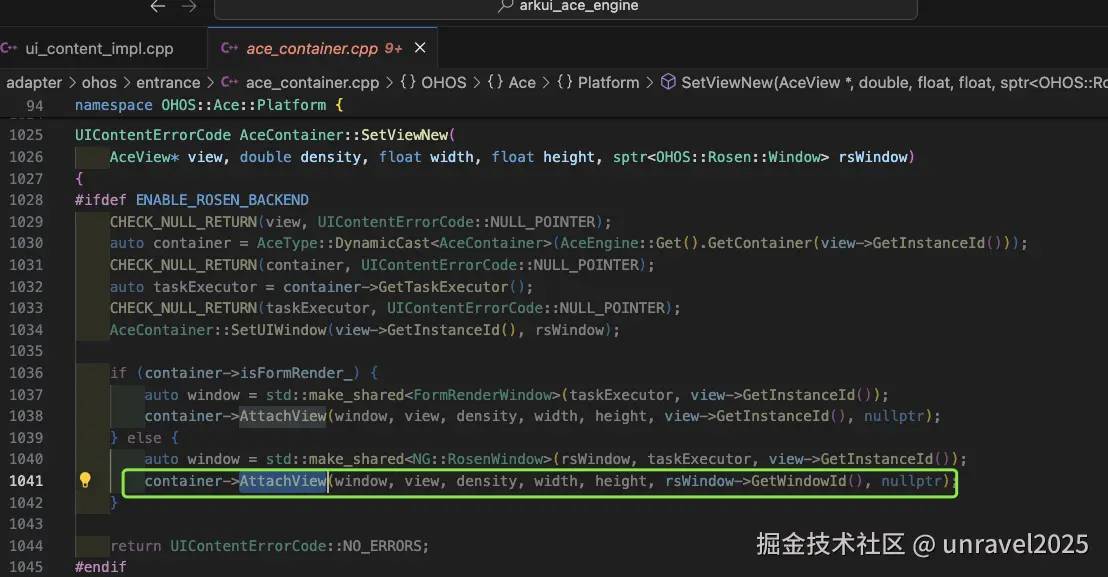Click AttachView on line 1038
This screenshot has height=577, width=1108.
point(283,416)
